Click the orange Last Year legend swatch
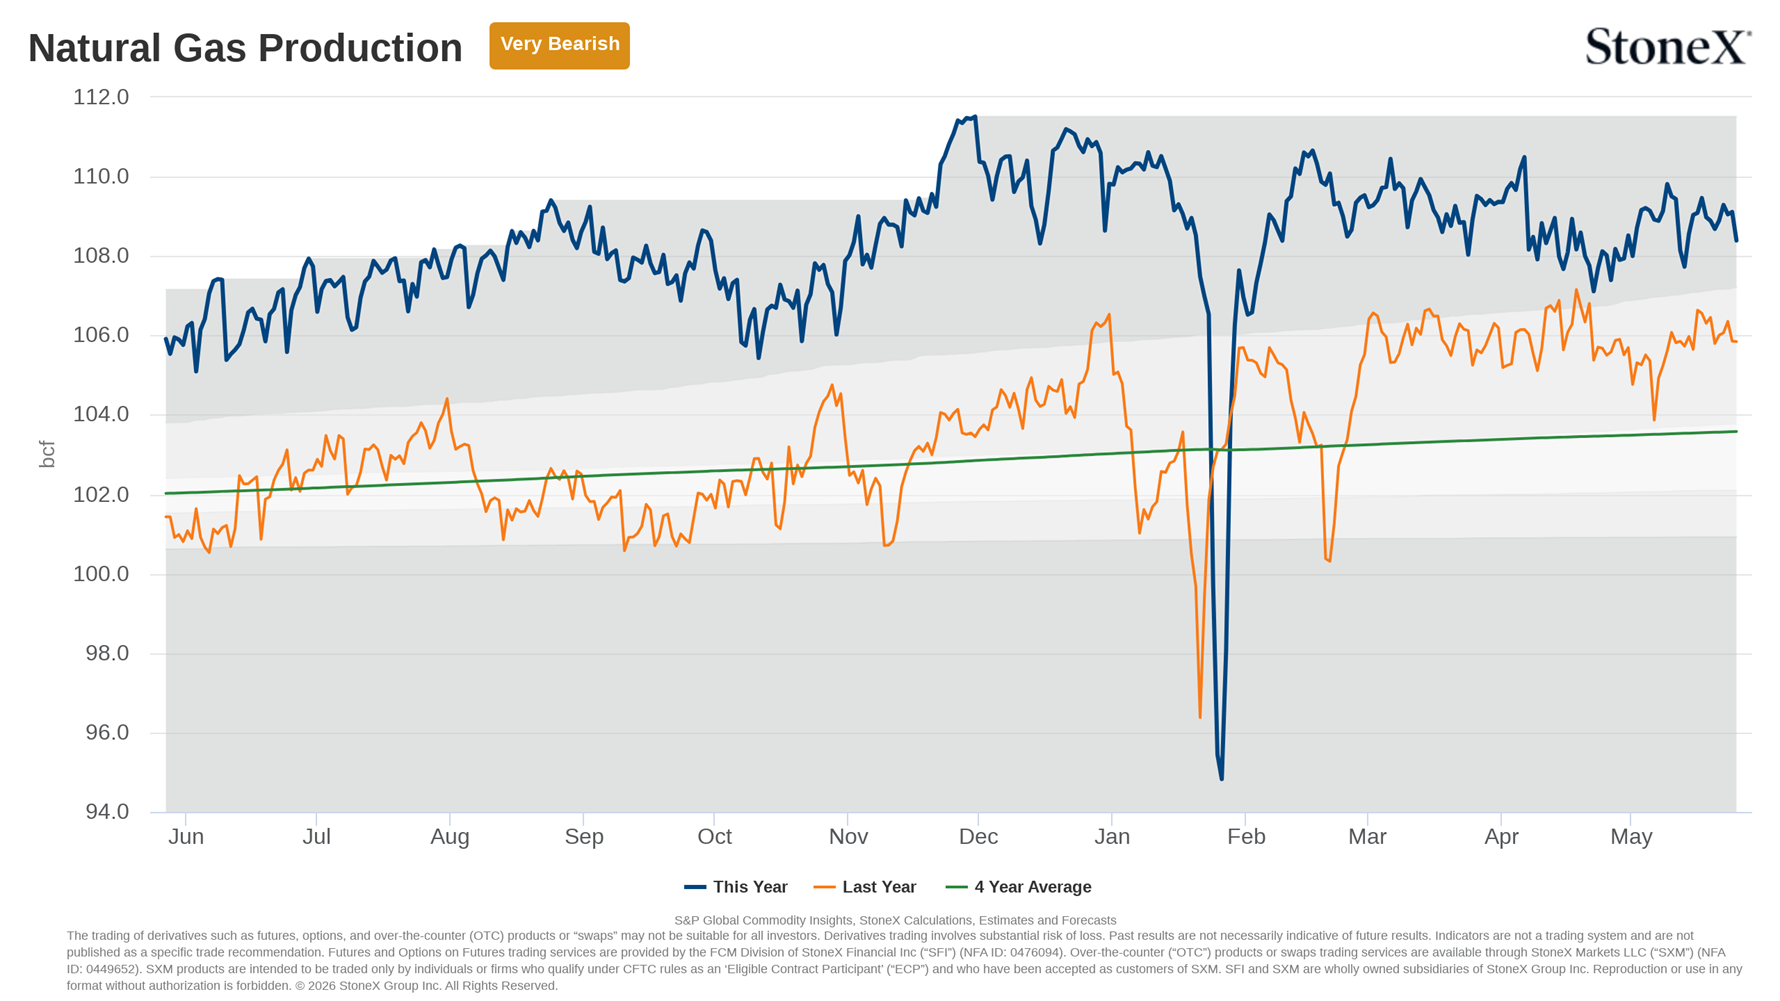 pos(824,887)
